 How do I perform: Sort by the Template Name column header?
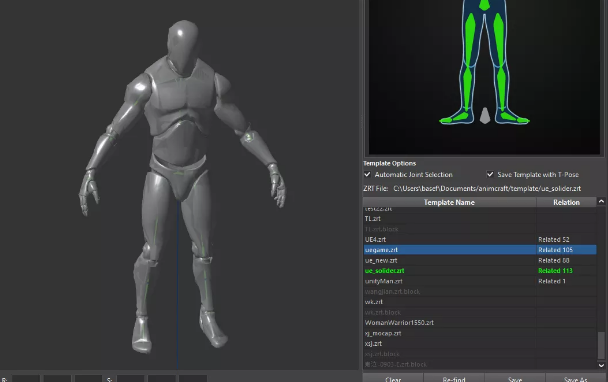[449, 202]
